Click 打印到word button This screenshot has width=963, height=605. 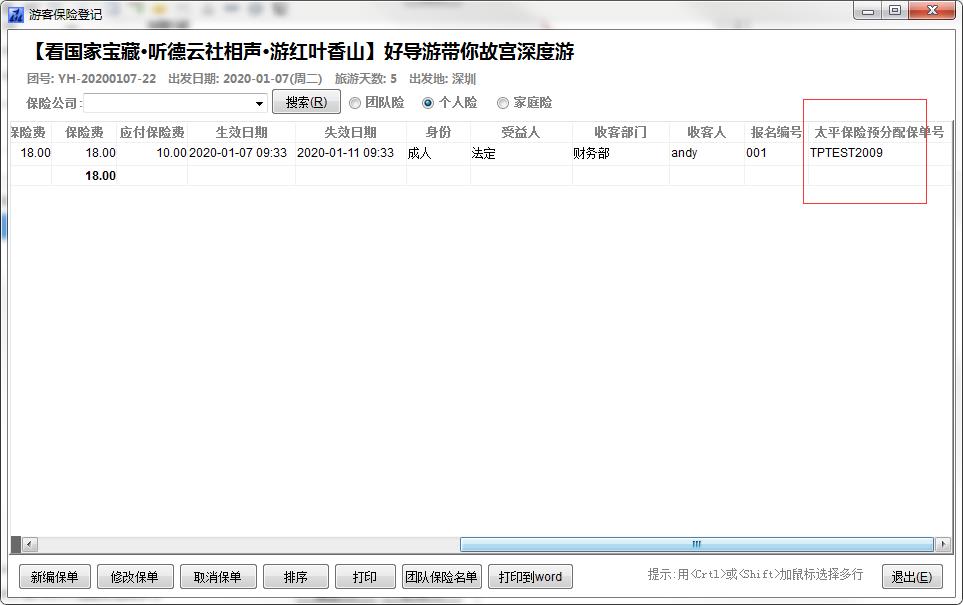(530, 577)
